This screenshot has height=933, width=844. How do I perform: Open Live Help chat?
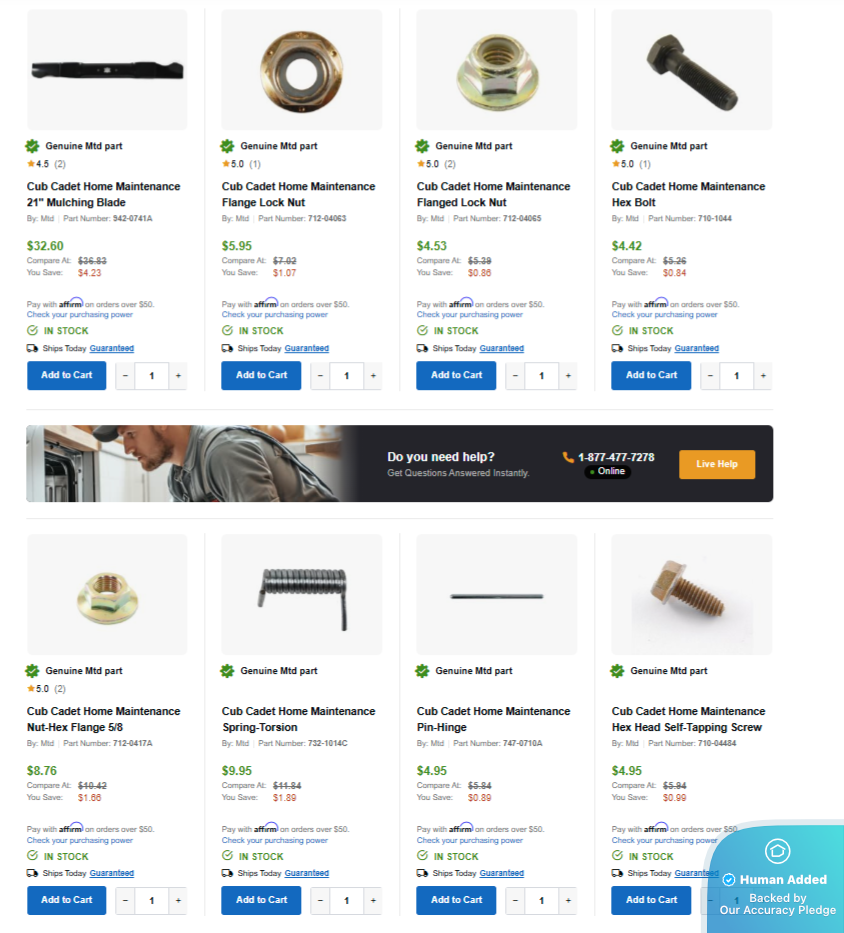[x=717, y=464]
